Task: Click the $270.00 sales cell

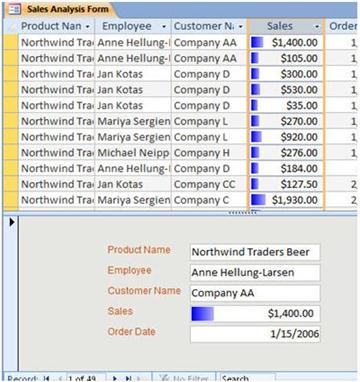Action: click(286, 121)
